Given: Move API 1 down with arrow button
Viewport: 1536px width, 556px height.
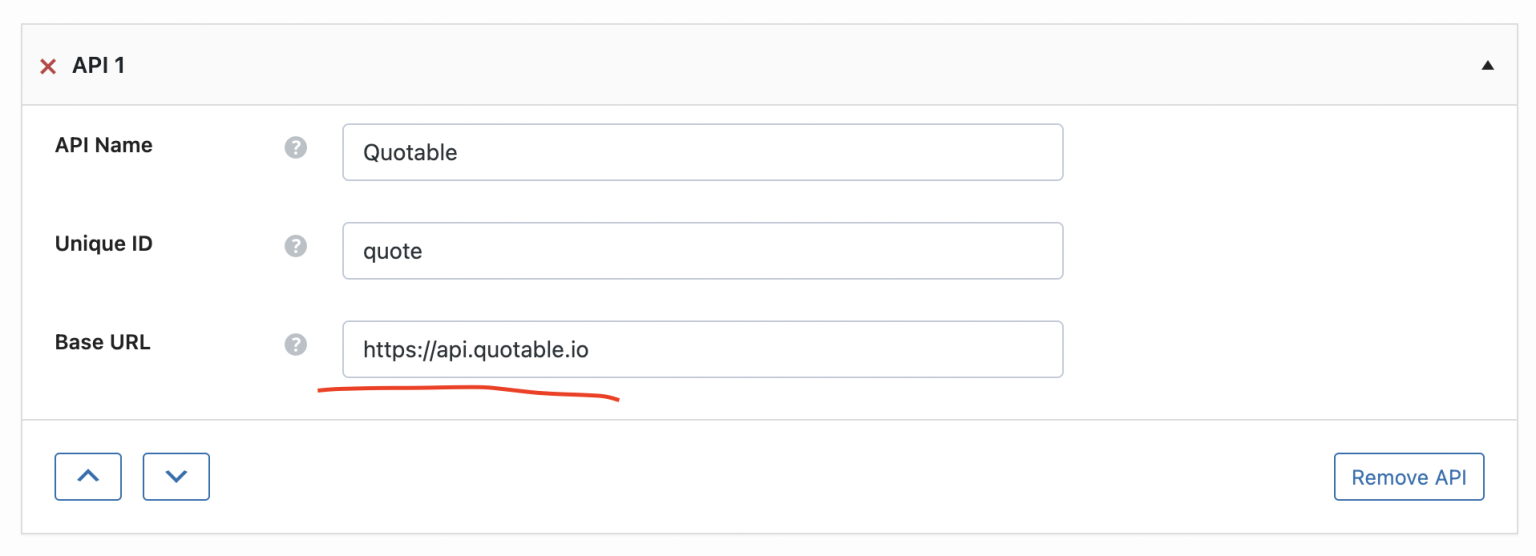Looking at the screenshot, I should click(x=176, y=477).
